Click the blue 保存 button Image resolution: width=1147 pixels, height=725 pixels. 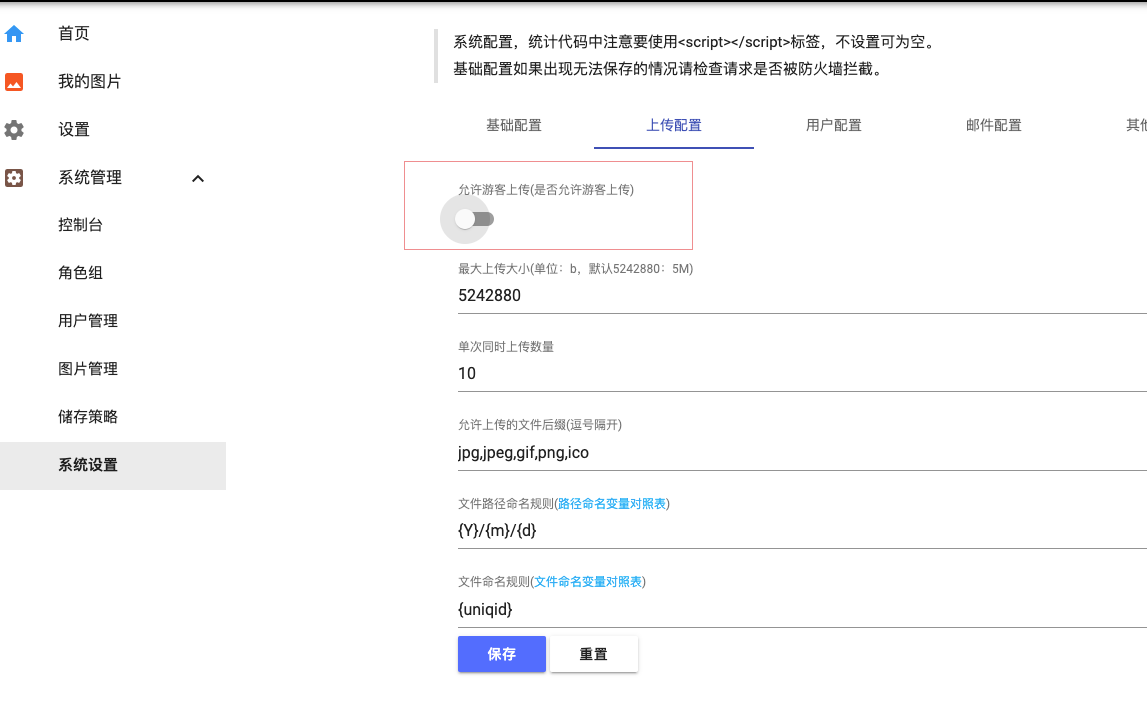click(502, 654)
